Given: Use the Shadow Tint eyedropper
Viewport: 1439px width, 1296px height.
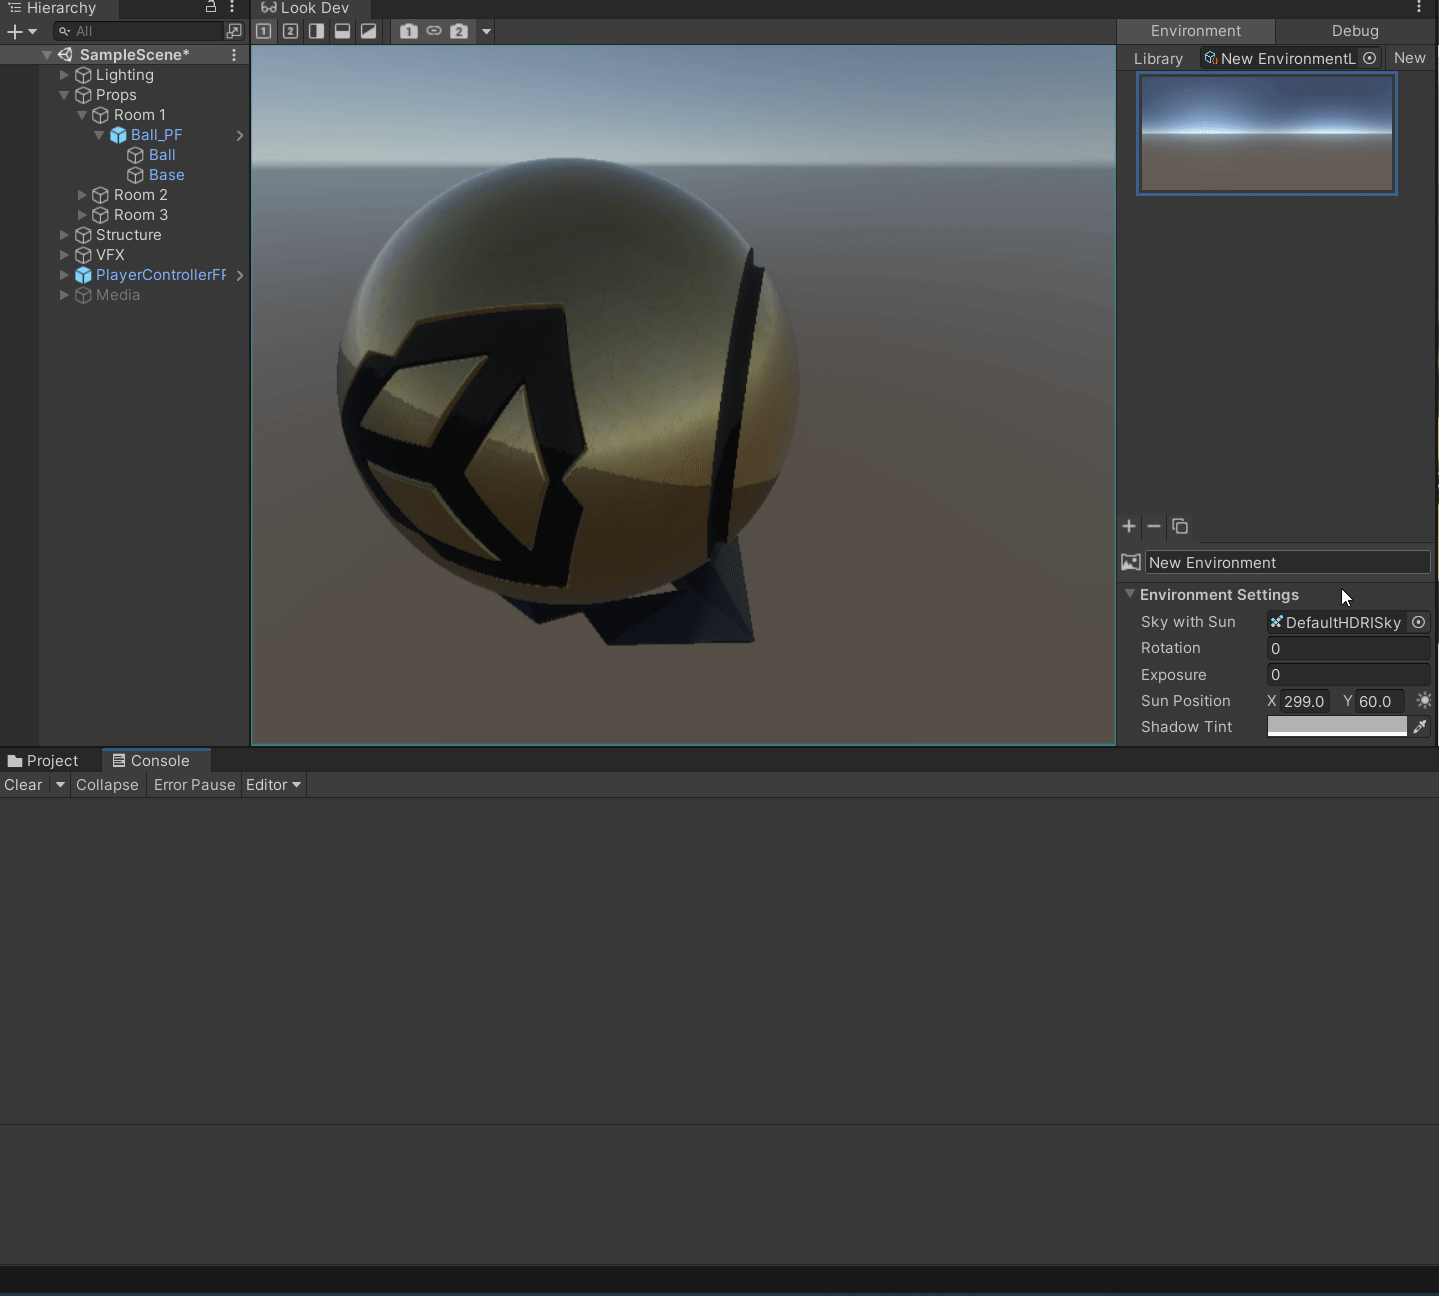Looking at the screenshot, I should click(1420, 727).
